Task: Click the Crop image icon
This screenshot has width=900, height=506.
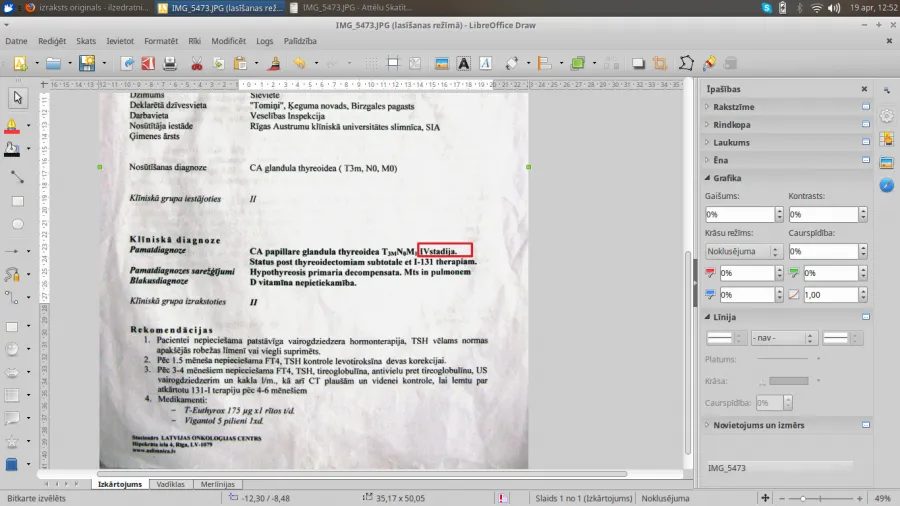Action: point(660,63)
